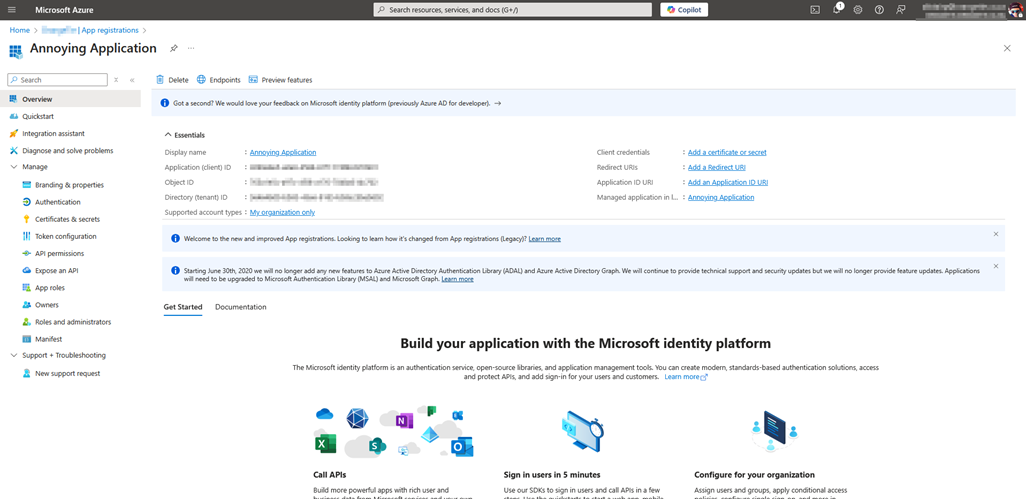Go to App registrations breadcrumb

point(110,30)
